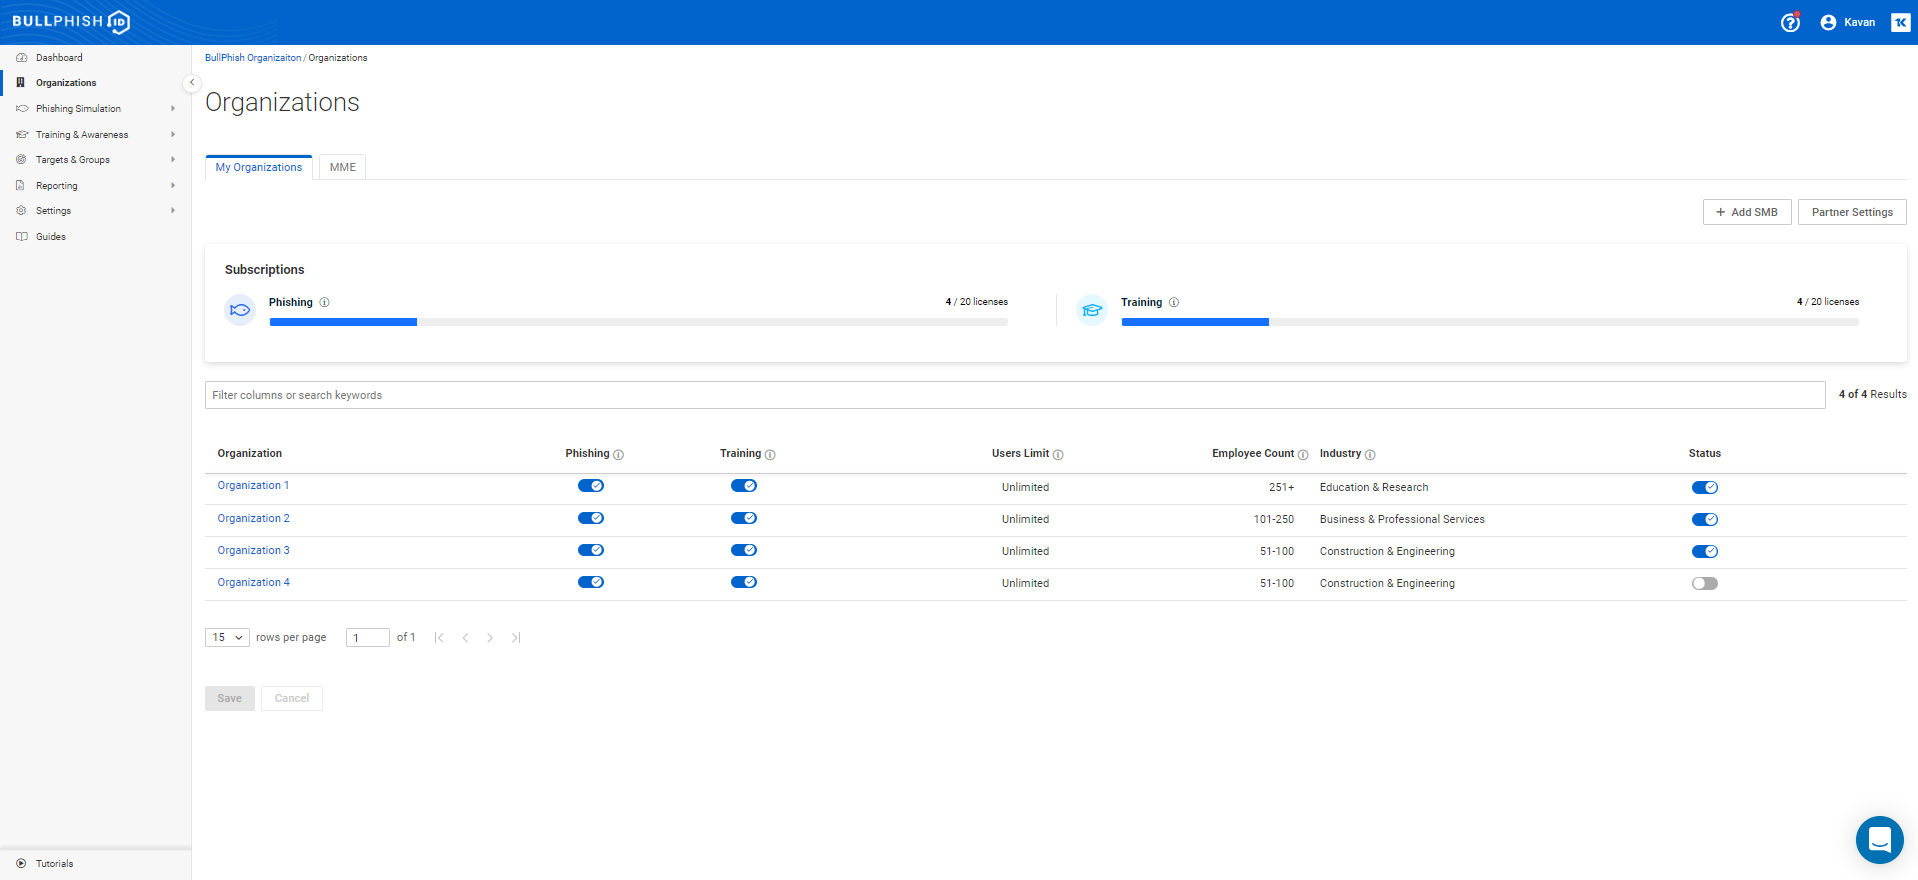Click the info icon beside Training column header

coord(770,455)
